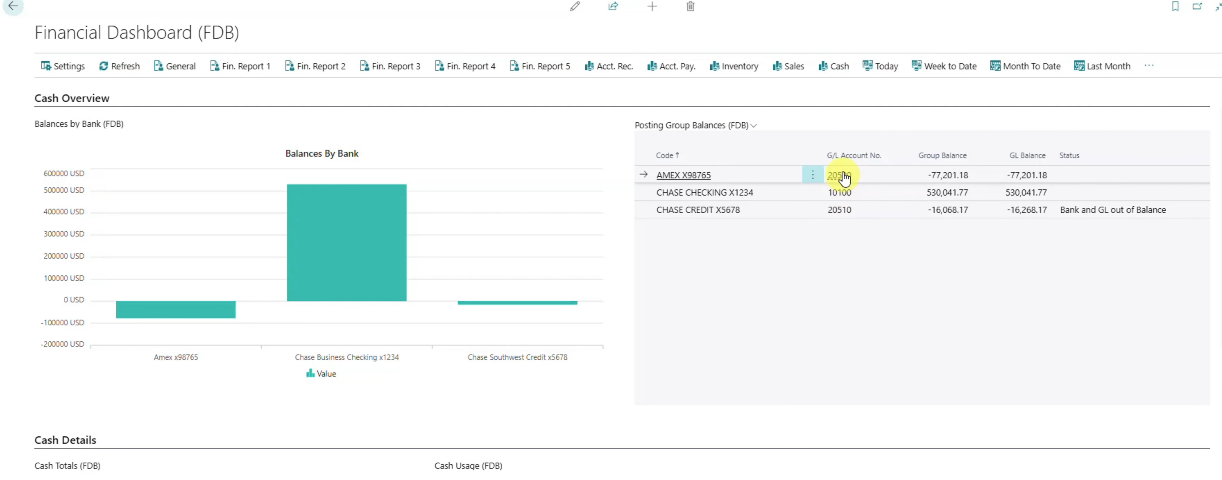Open page in new window icon
The image size is (1222, 480).
[x=1197, y=7]
